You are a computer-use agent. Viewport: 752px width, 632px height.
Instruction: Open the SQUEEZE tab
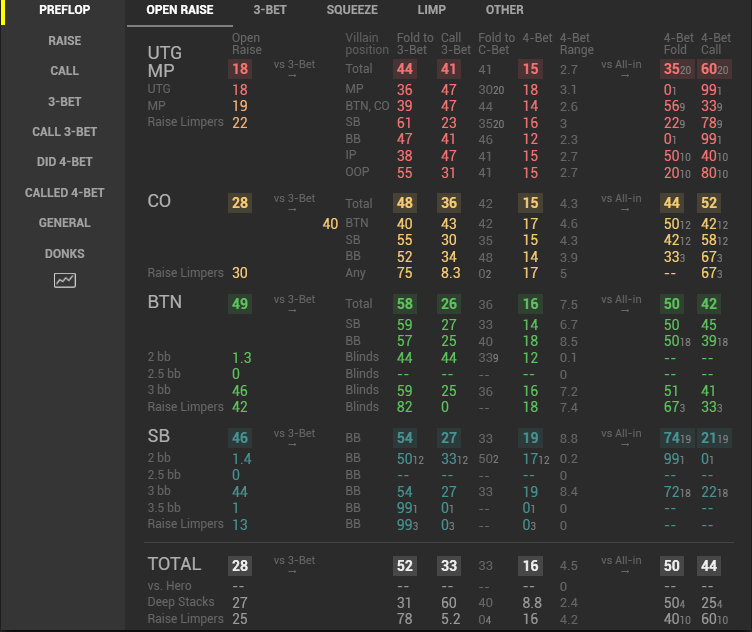tap(352, 10)
